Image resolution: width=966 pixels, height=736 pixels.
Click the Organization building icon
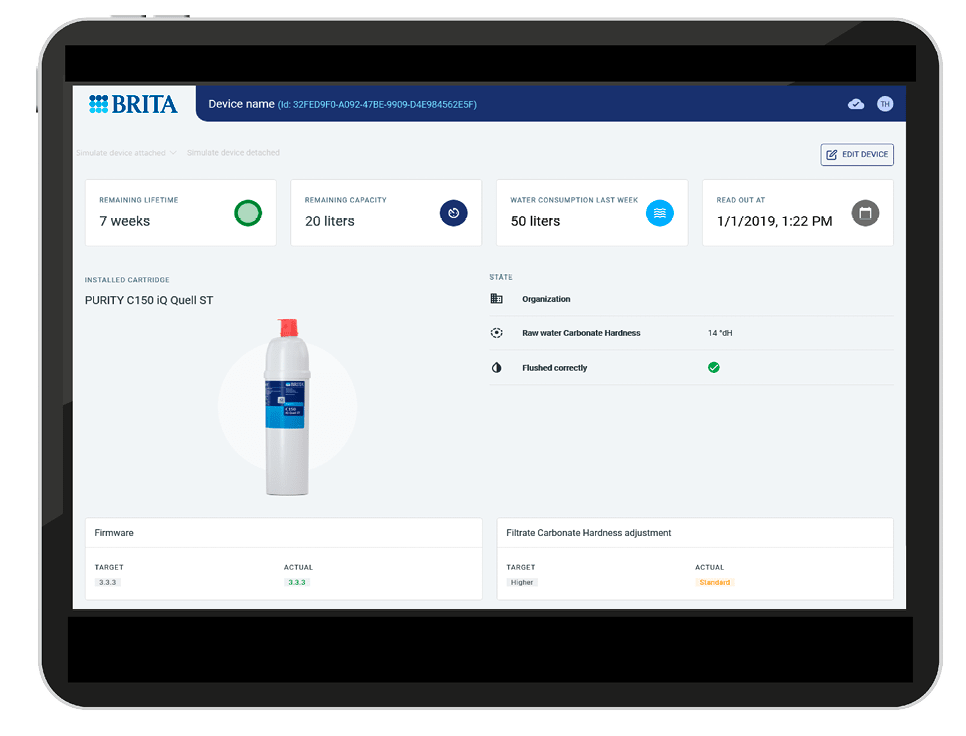(x=497, y=299)
